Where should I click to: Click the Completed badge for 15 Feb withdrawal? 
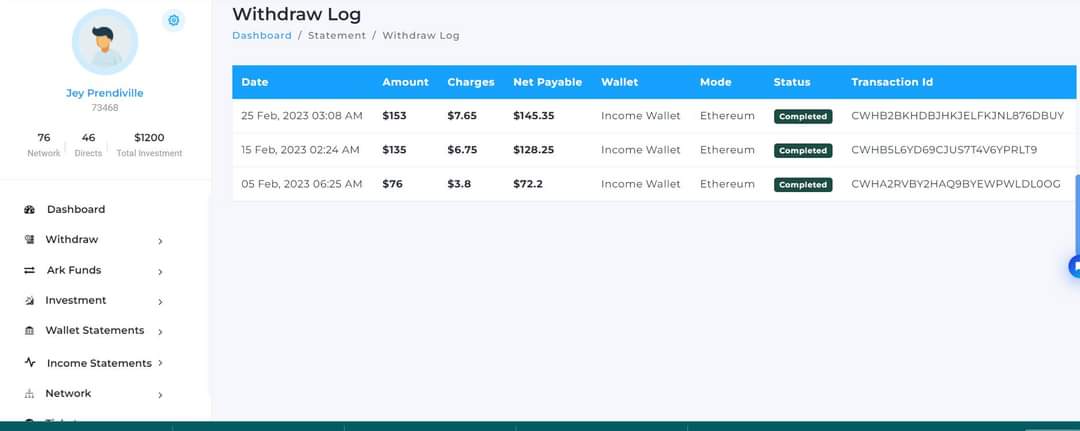[803, 150]
